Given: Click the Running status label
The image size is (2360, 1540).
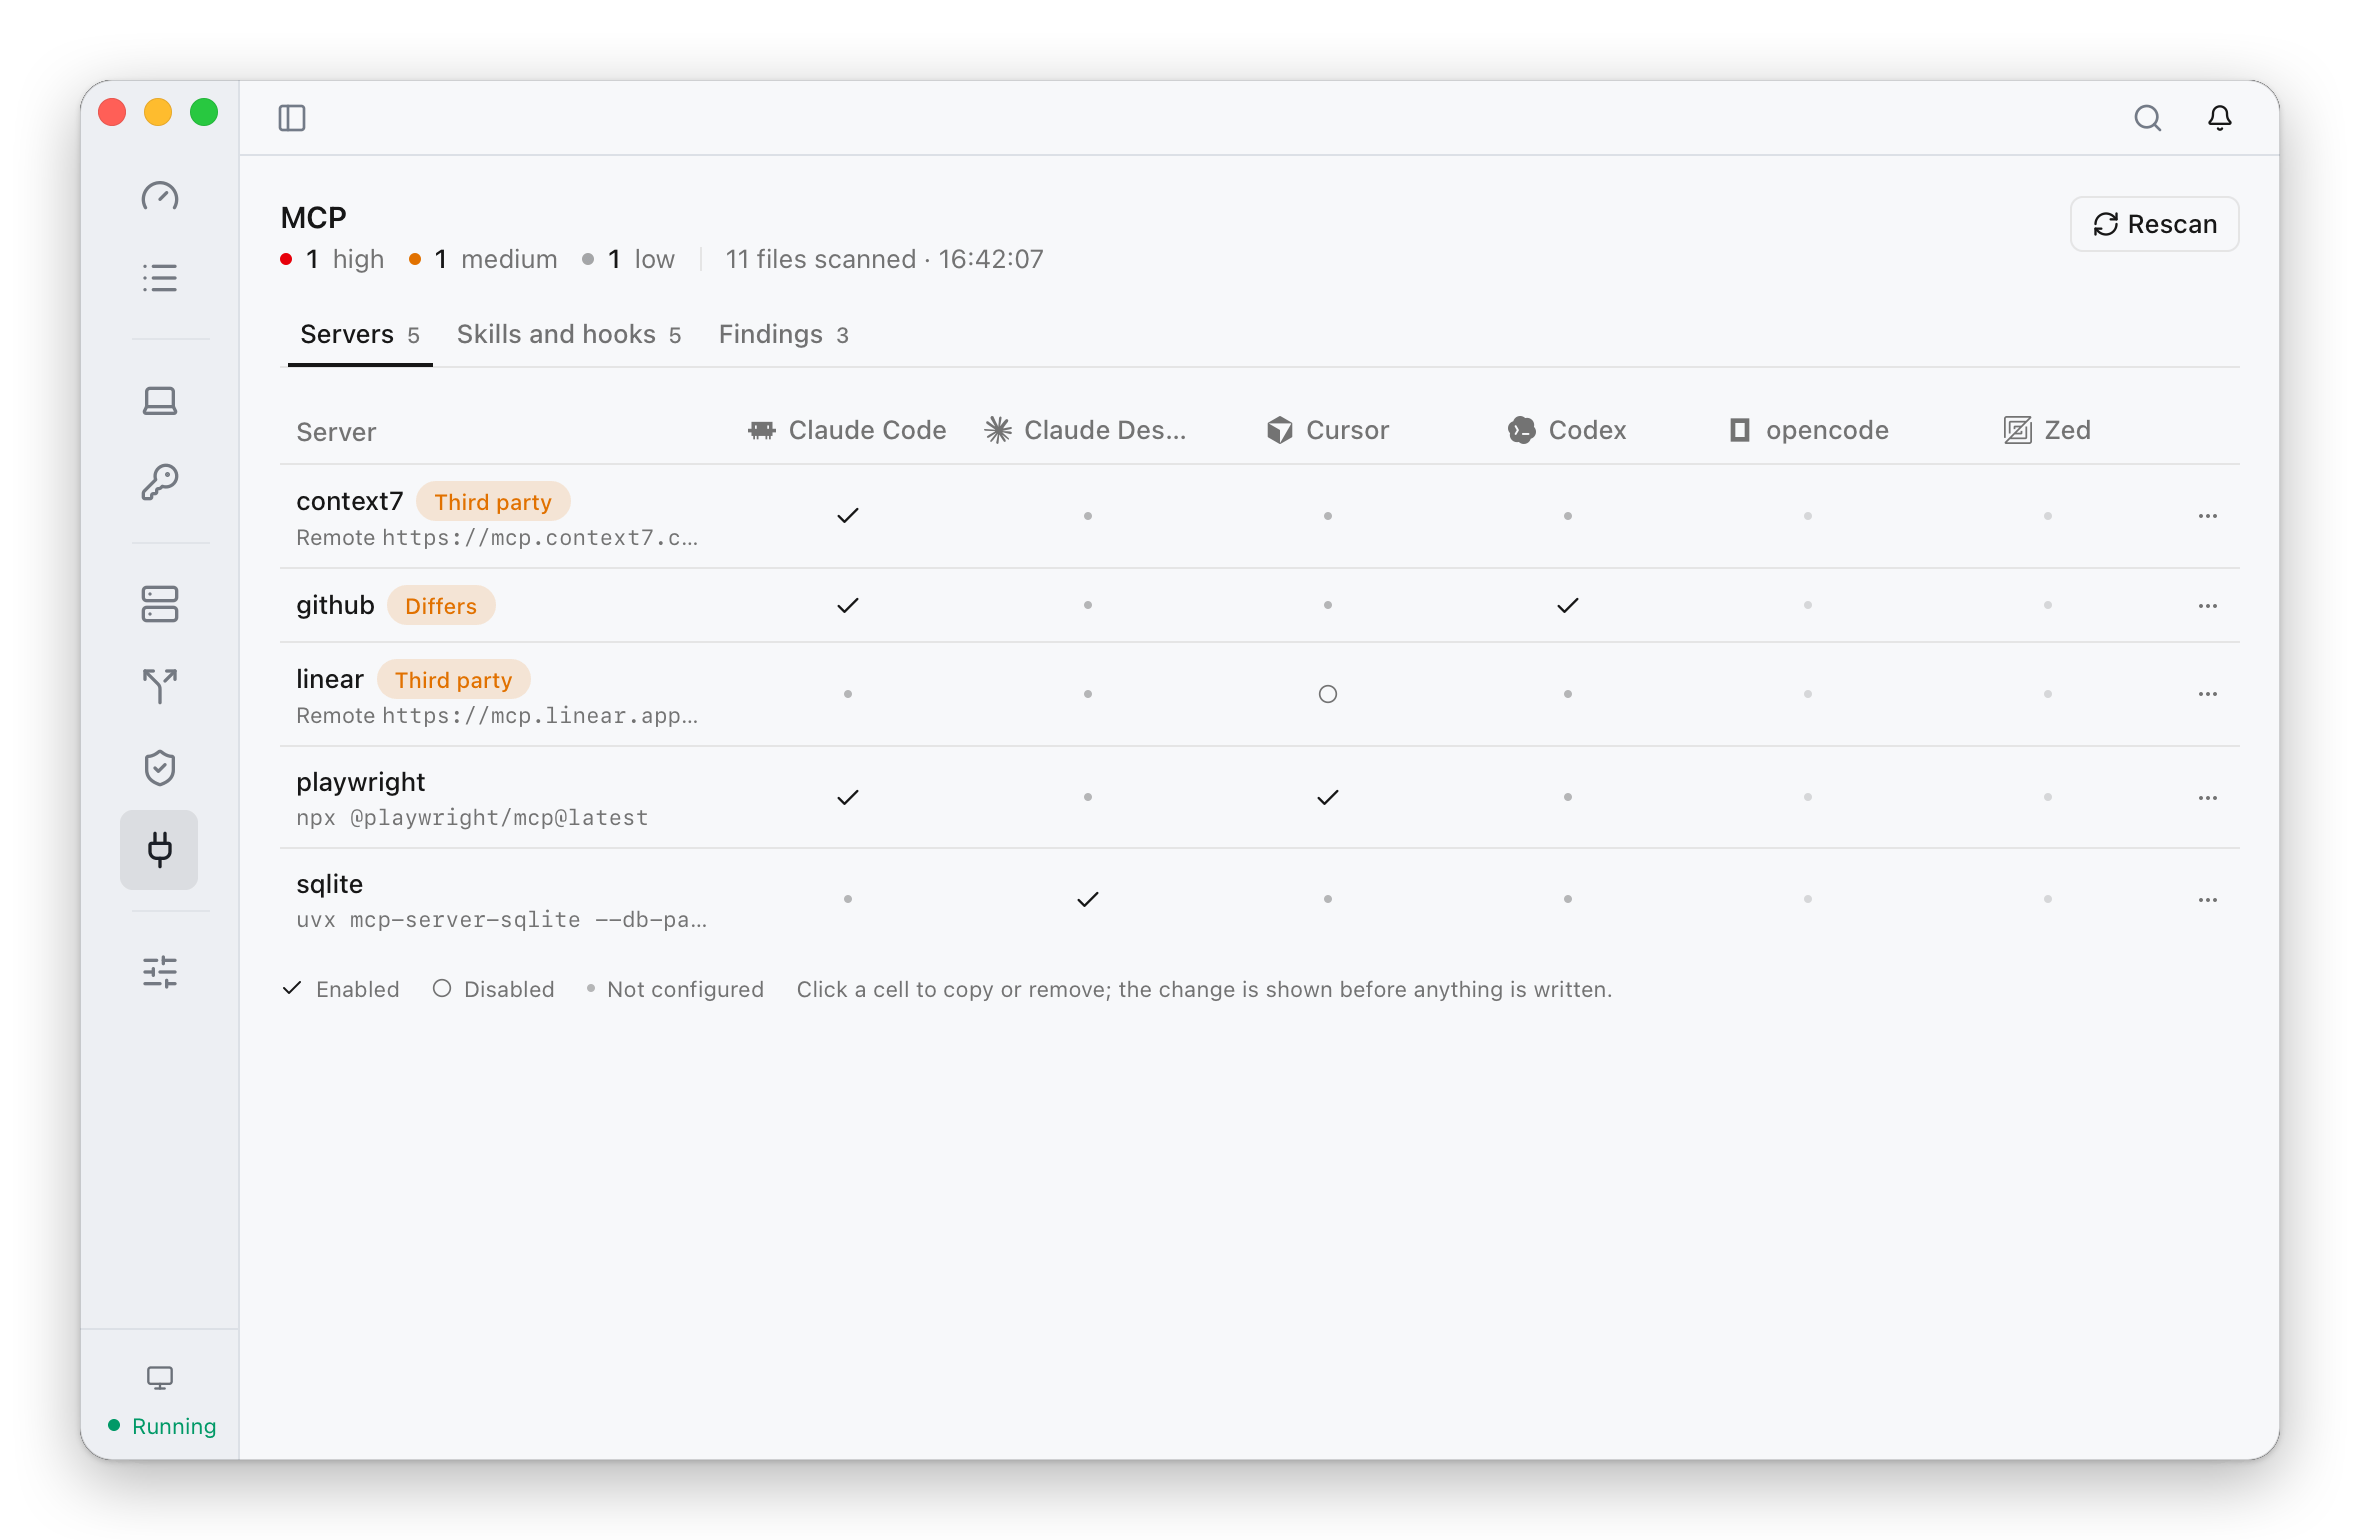Looking at the screenshot, I should point(174,1426).
